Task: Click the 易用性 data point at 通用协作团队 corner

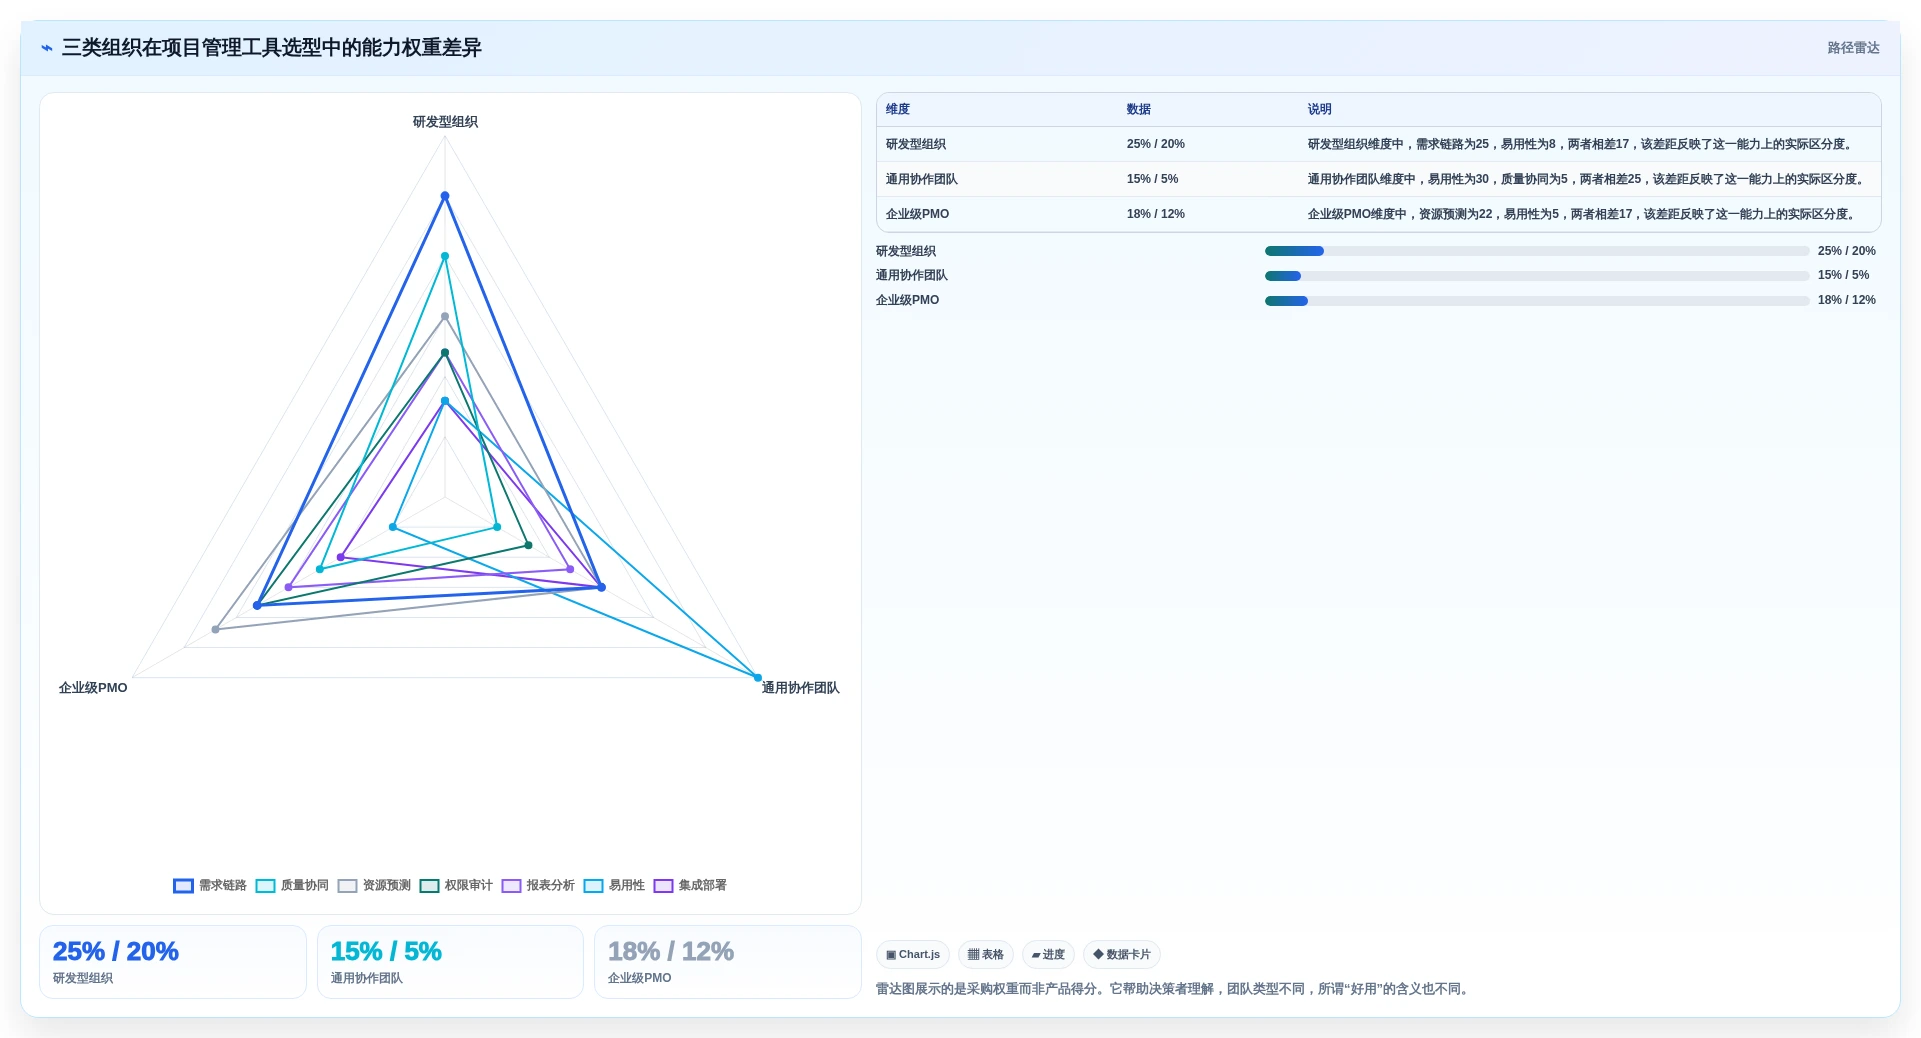Action: [757, 678]
